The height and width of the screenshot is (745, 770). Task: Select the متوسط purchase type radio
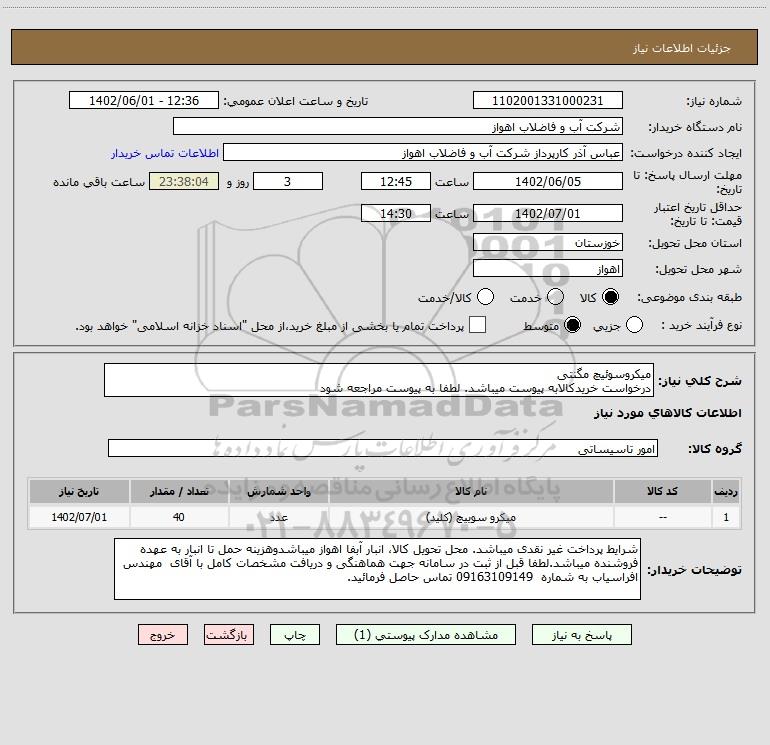pyautogui.click(x=572, y=325)
